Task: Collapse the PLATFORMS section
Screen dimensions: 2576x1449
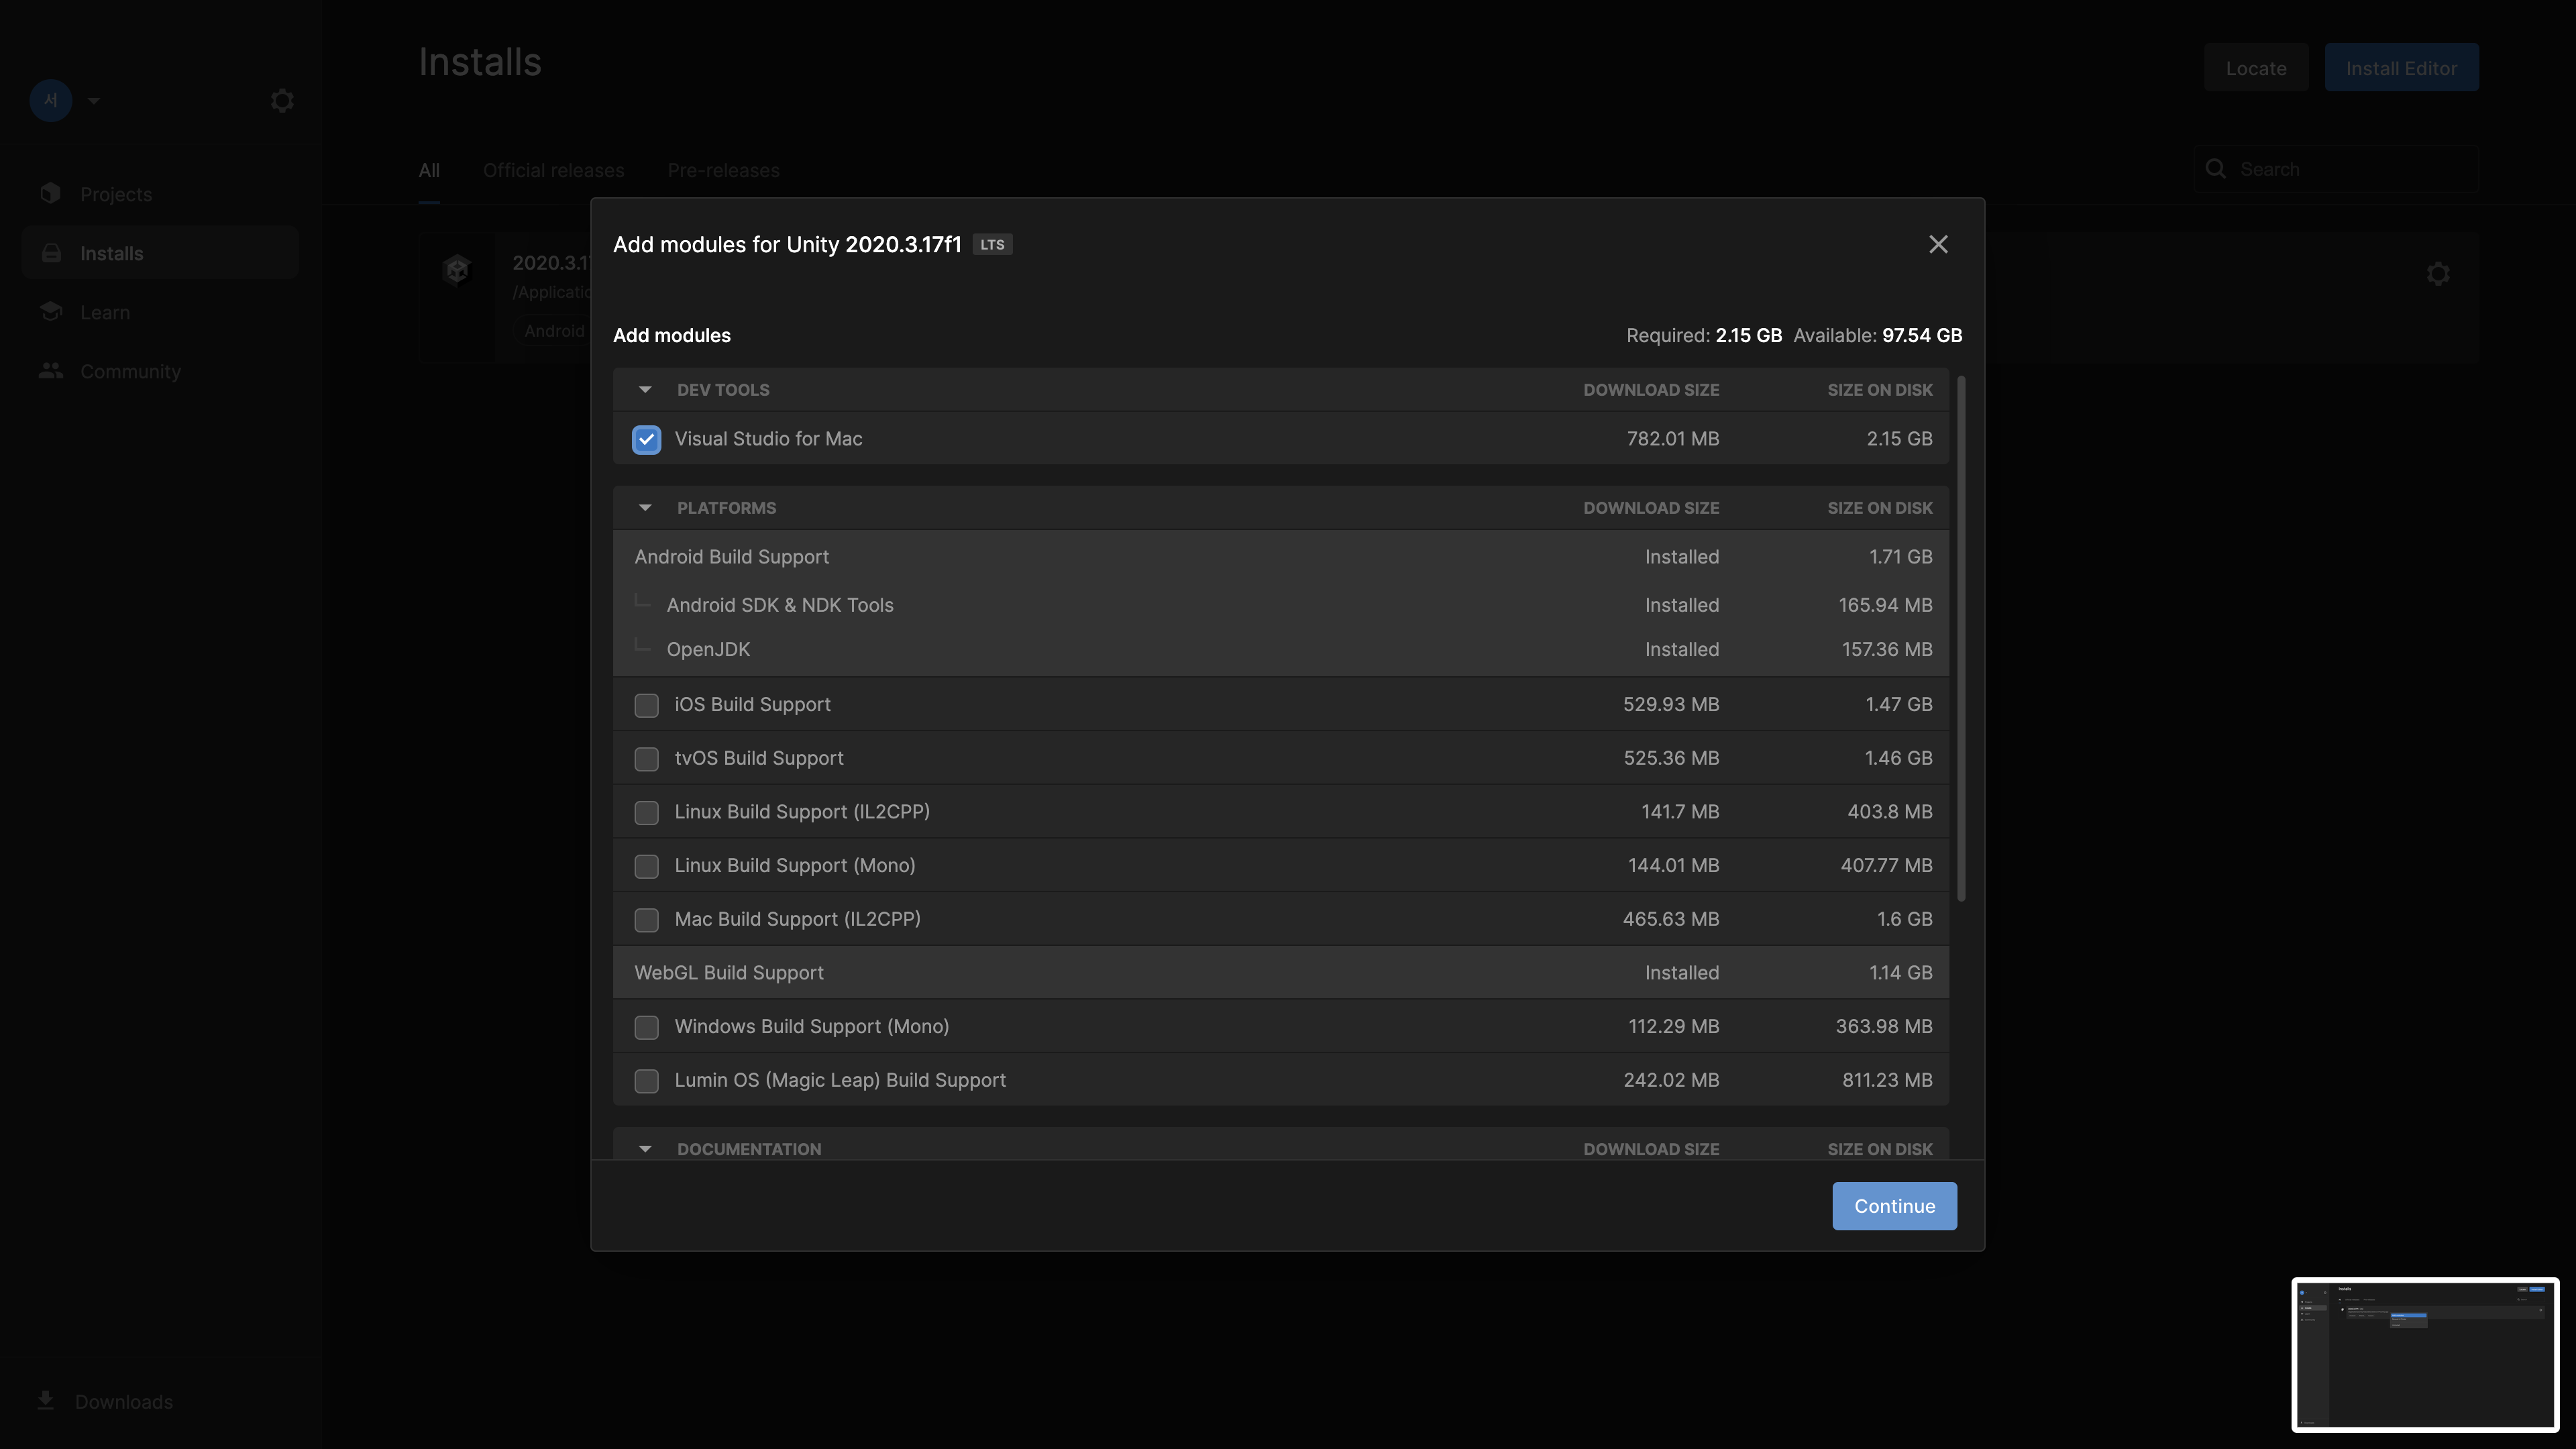Action: (x=644, y=507)
